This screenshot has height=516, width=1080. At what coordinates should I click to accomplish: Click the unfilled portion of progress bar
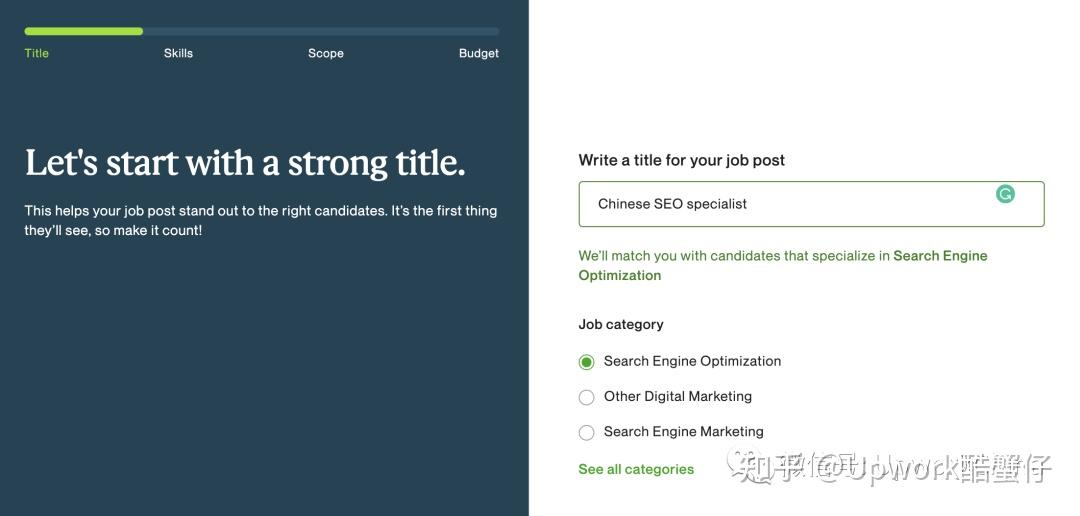tap(320, 32)
